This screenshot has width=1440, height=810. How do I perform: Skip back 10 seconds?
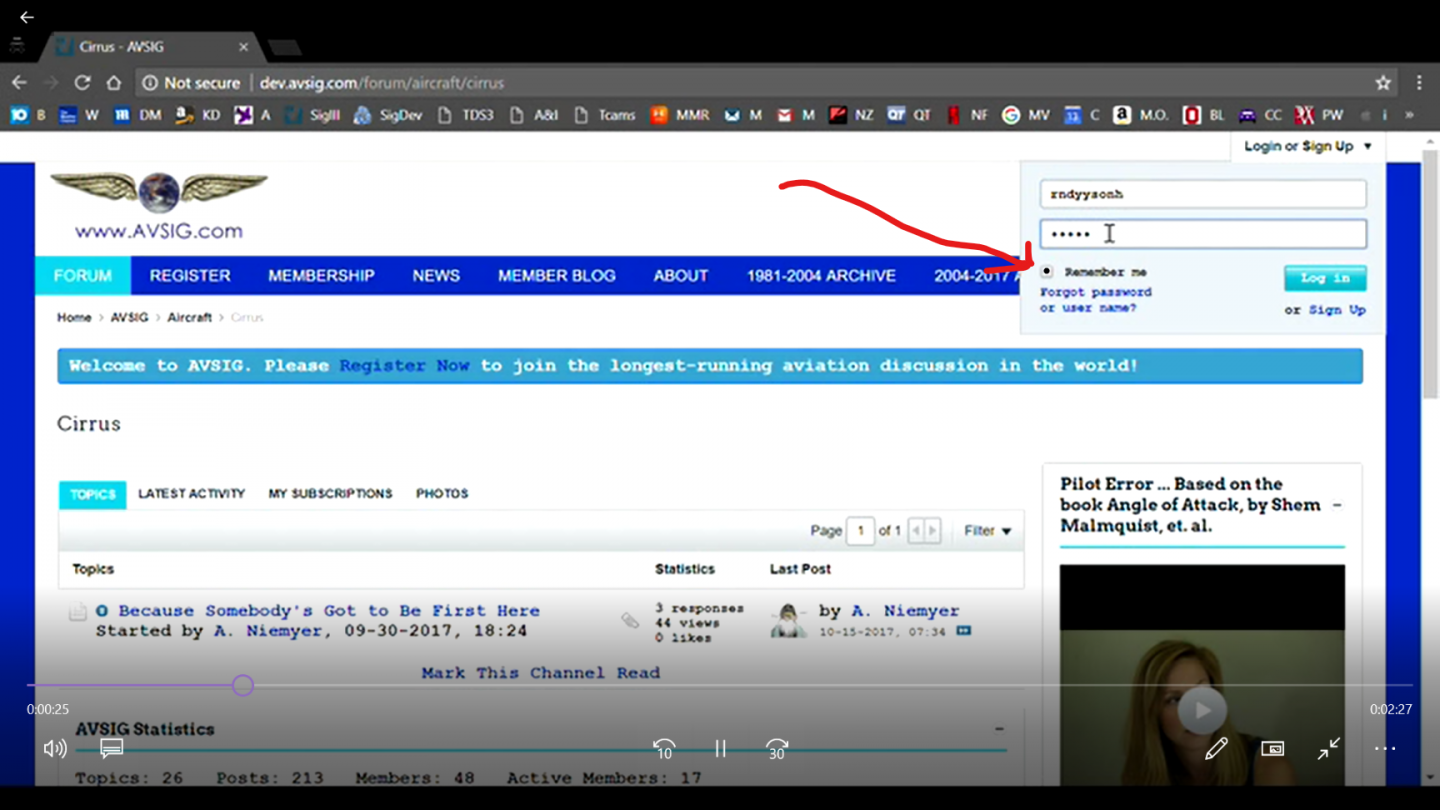(664, 748)
